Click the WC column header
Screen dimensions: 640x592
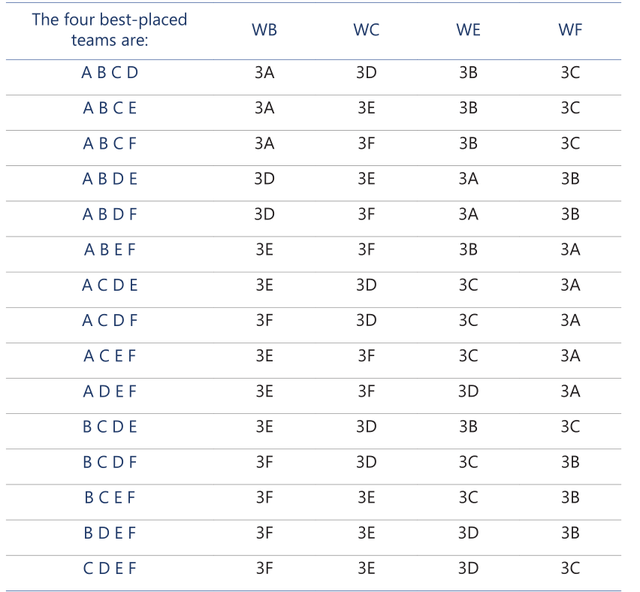[x=366, y=30]
